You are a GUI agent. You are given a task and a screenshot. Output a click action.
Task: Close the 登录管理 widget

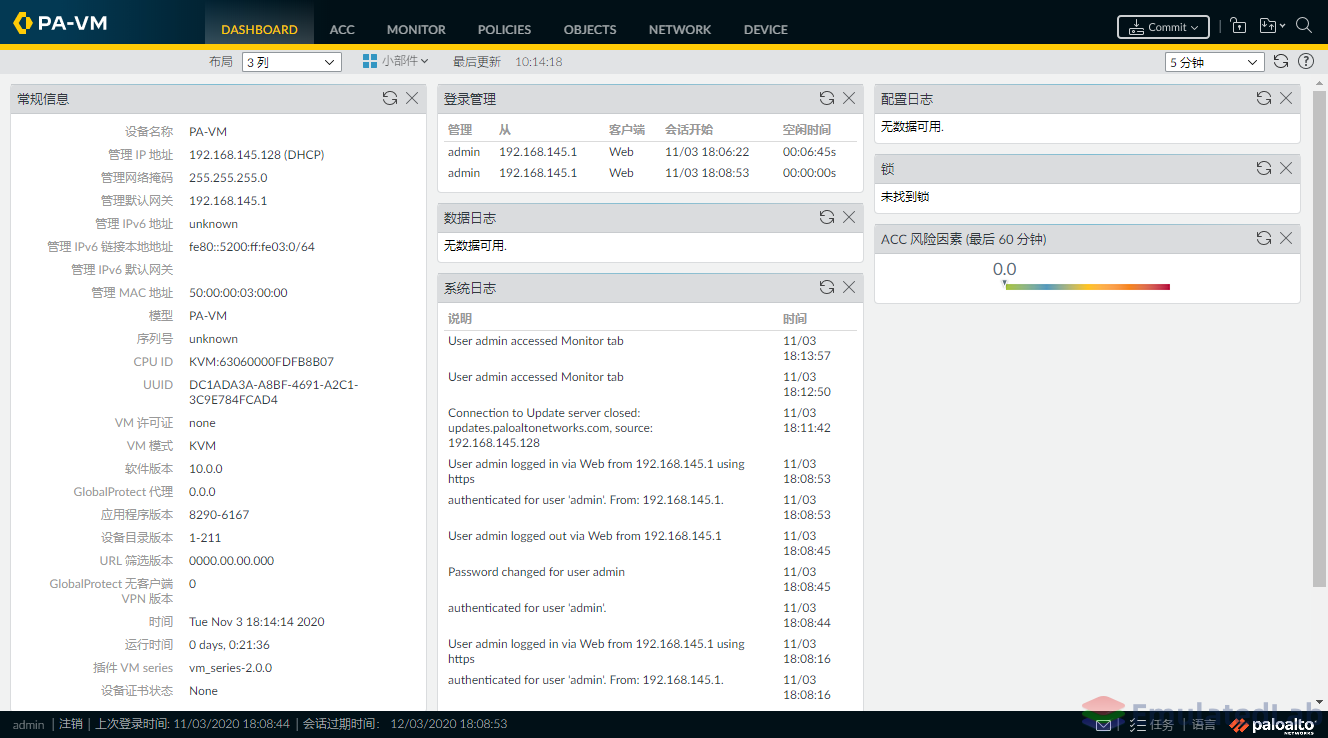tap(849, 98)
